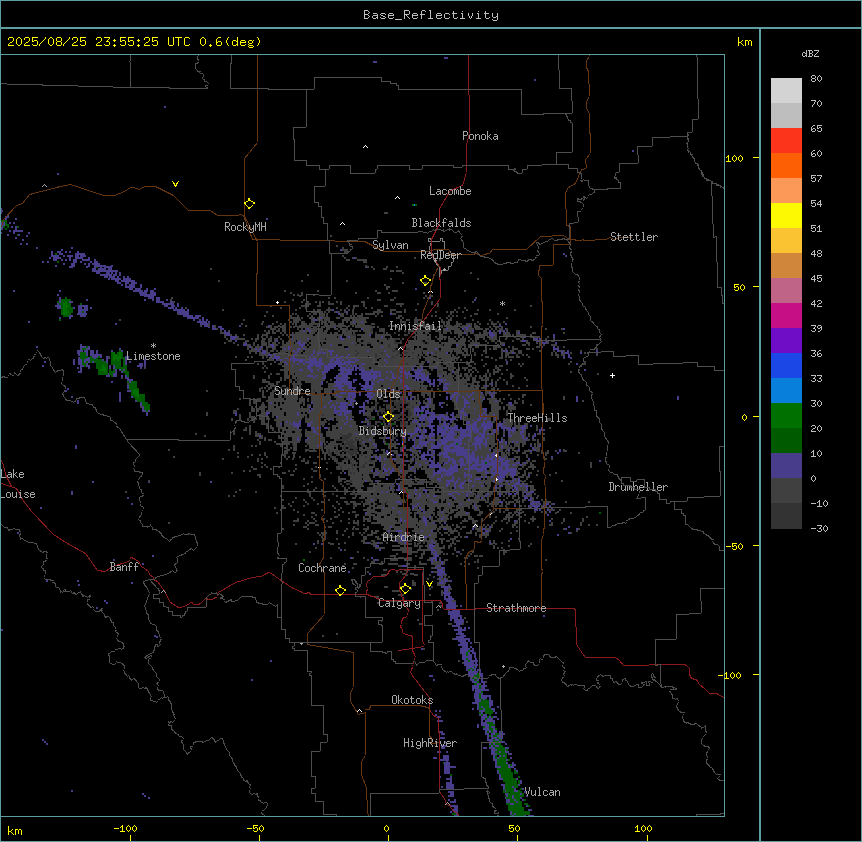Click the RockyMH label

click(245, 227)
